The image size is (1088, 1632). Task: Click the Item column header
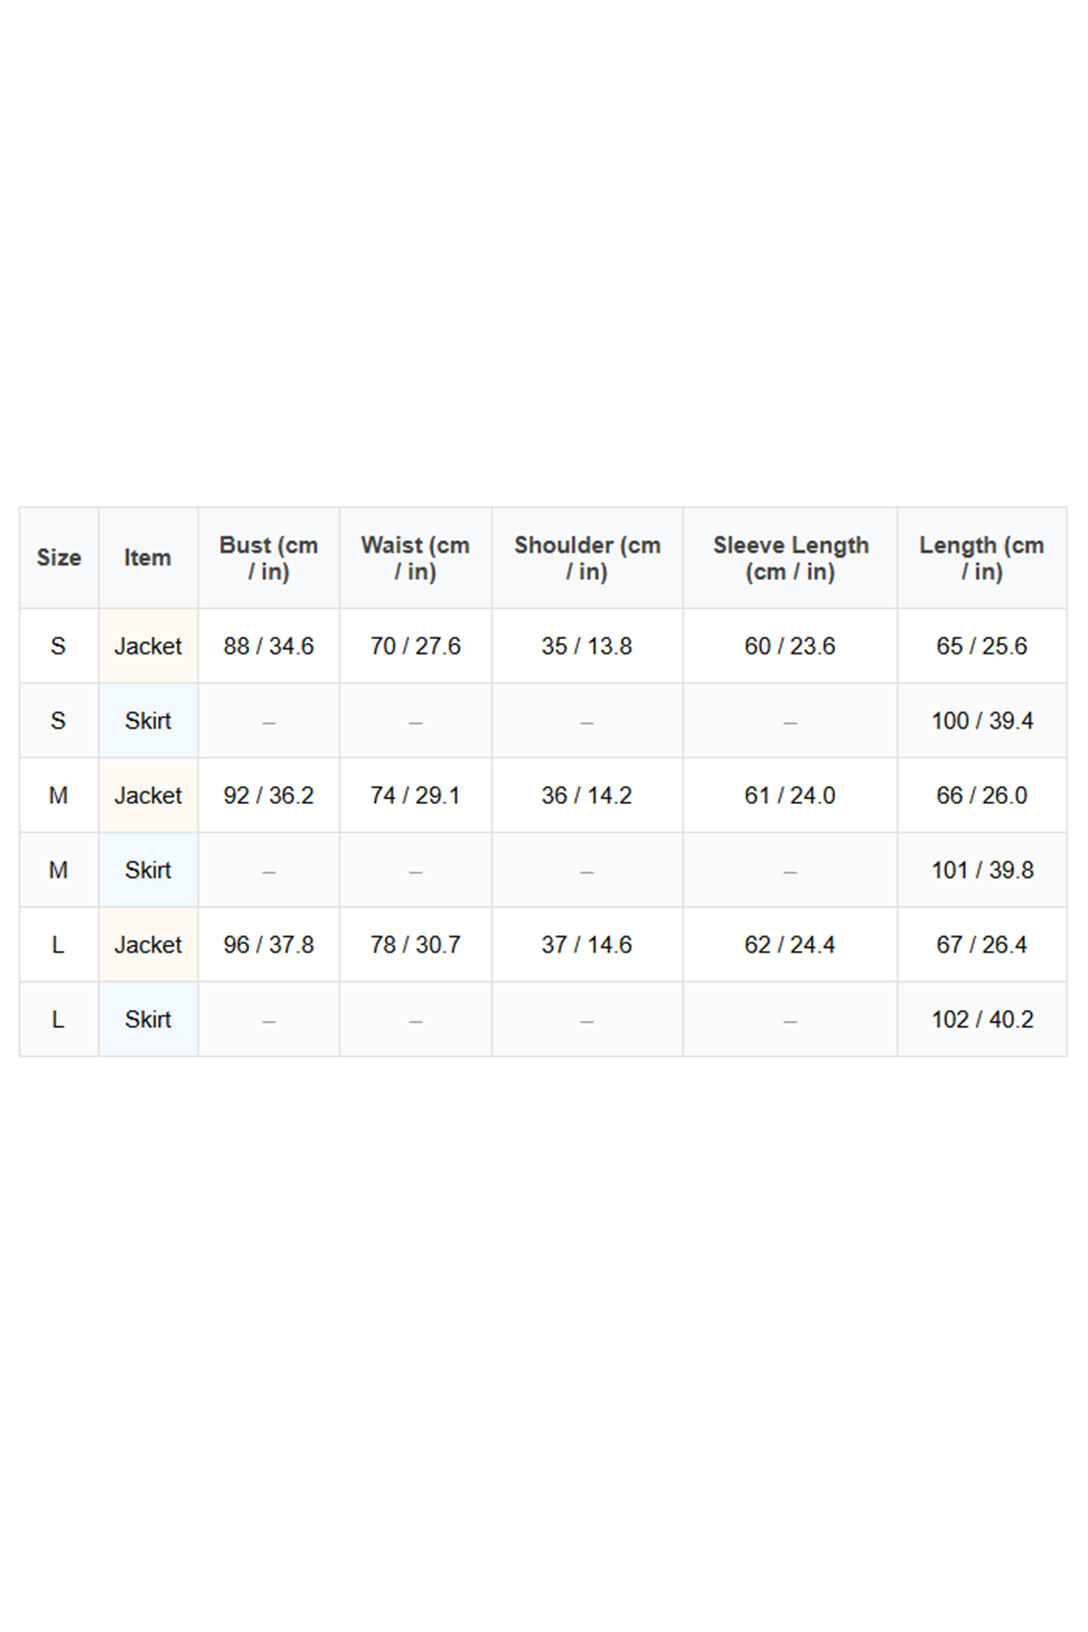click(x=148, y=558)
